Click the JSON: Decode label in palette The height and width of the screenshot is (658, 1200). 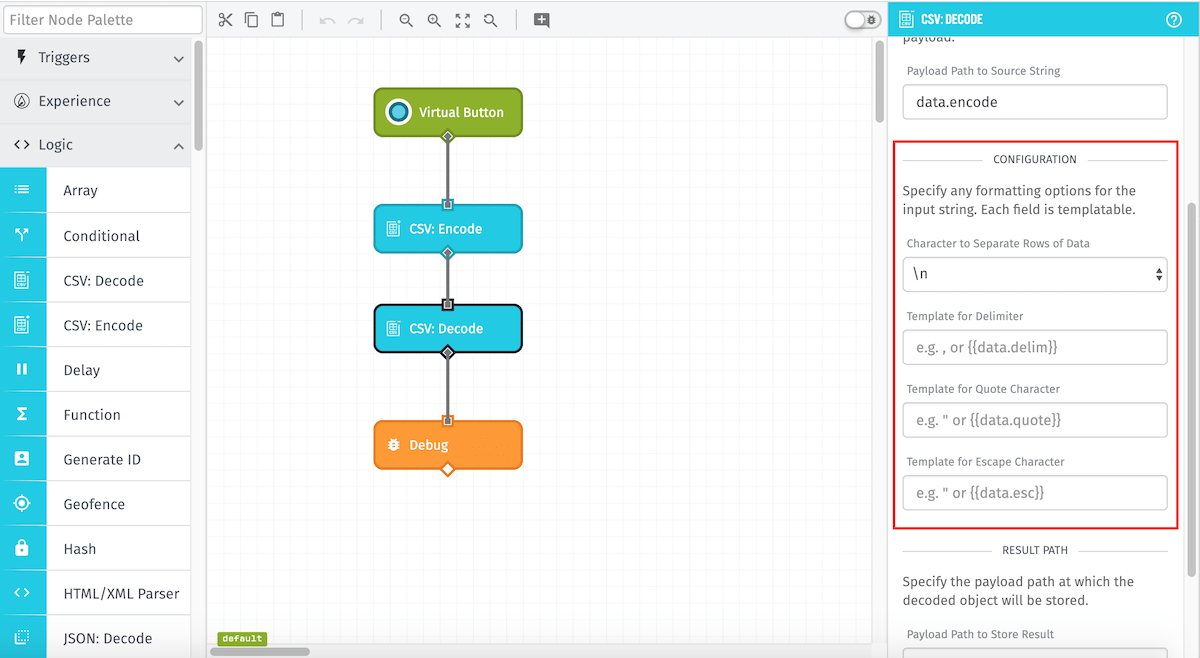point(108,638)
